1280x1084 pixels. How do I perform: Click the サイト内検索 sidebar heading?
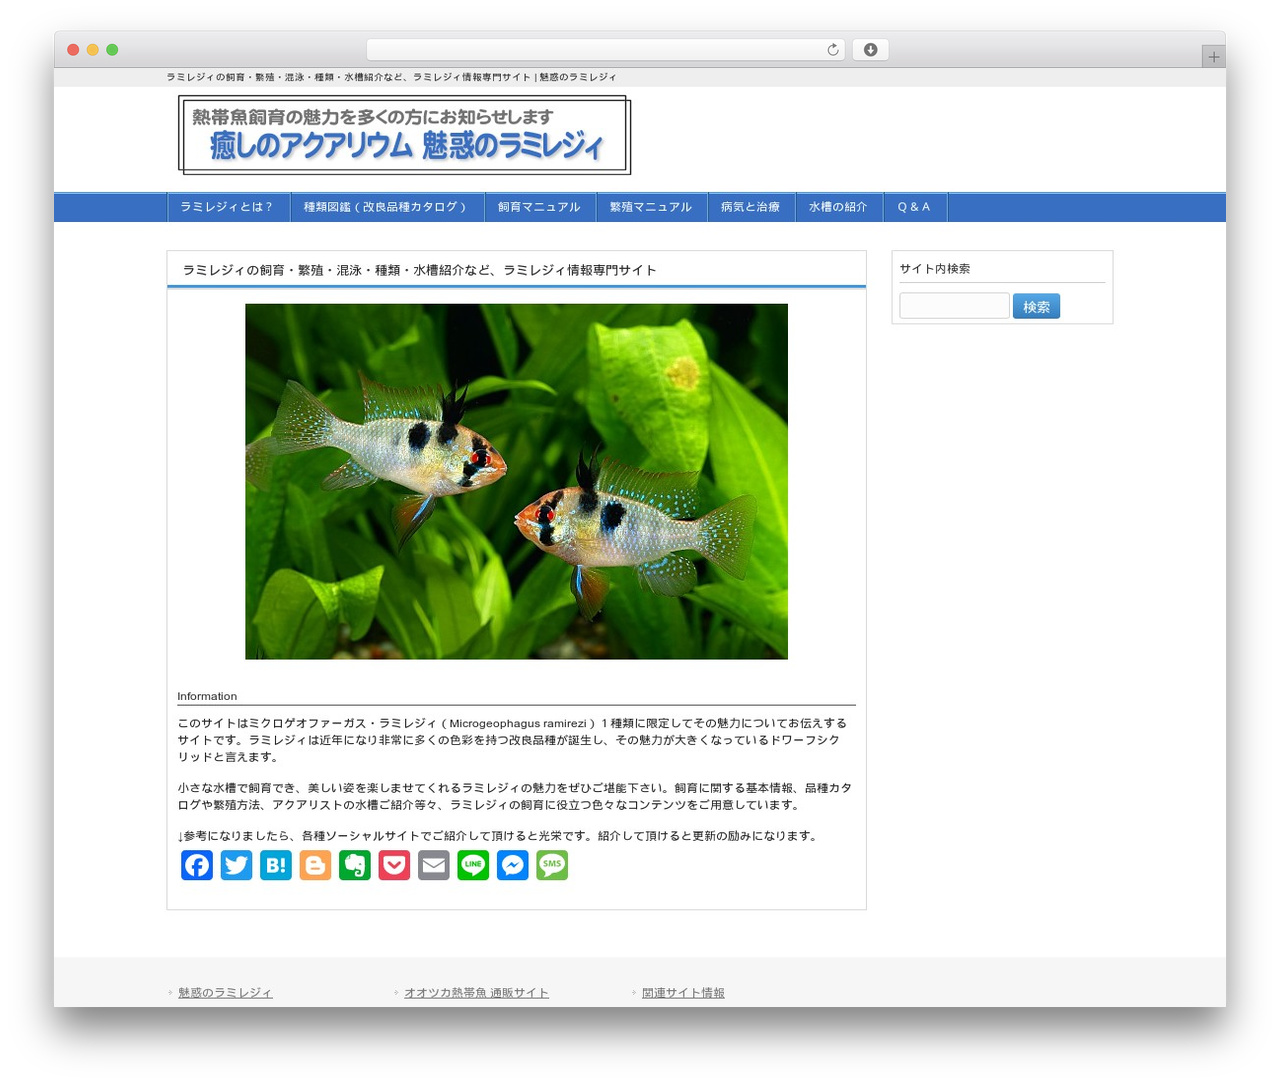pyautogui.click(x=935, y=269)
